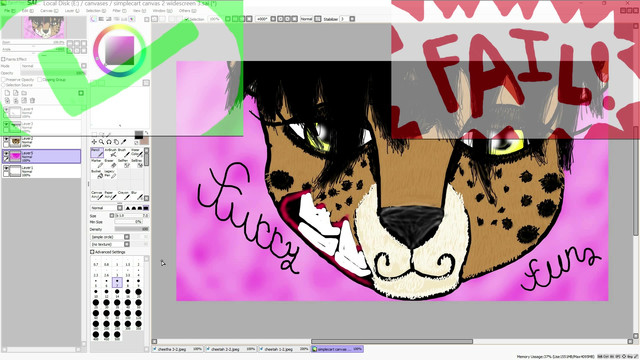The image size is (640, 360).
Task: Toggle the Preserve Opacity checkbox
Action: coord(4,80)
